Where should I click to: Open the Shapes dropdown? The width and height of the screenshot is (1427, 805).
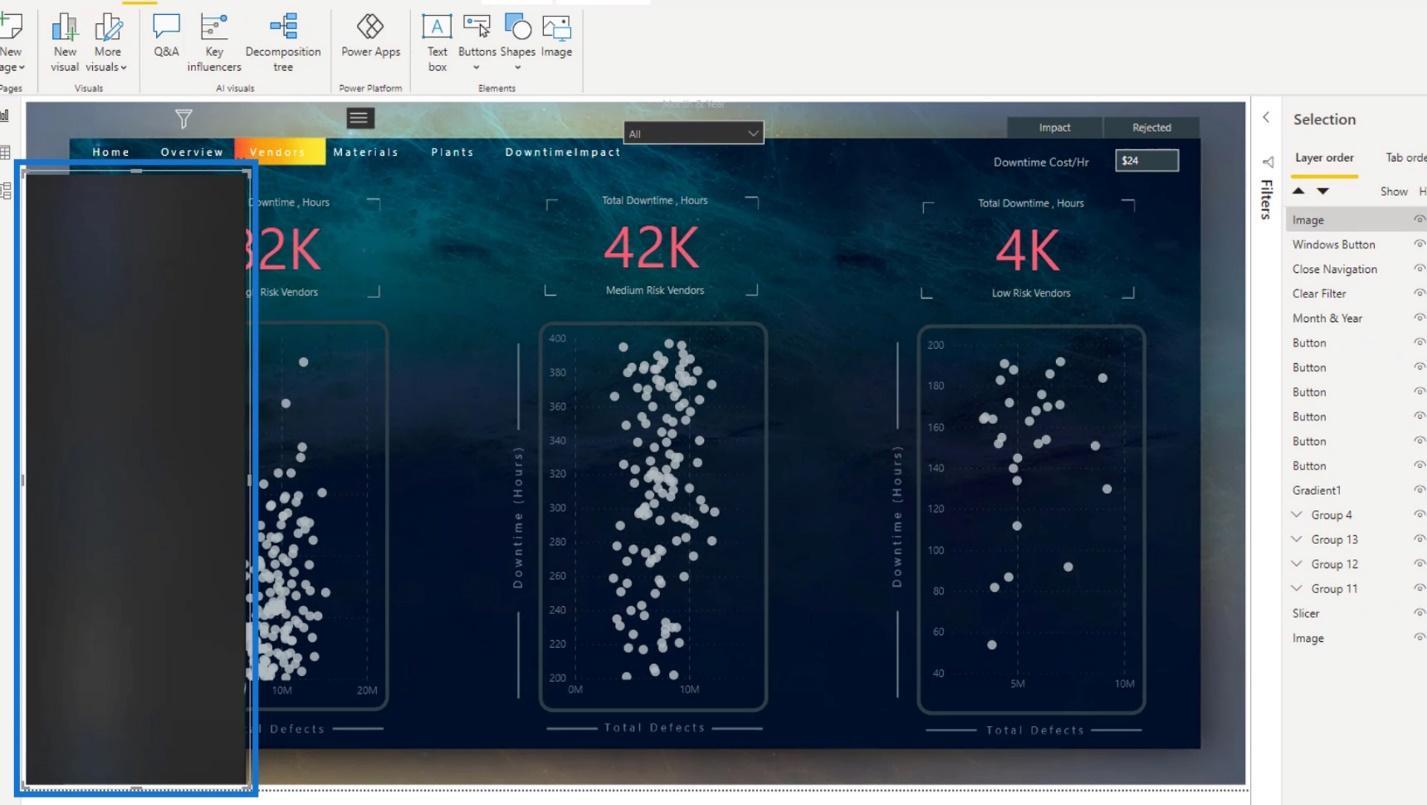518,43
